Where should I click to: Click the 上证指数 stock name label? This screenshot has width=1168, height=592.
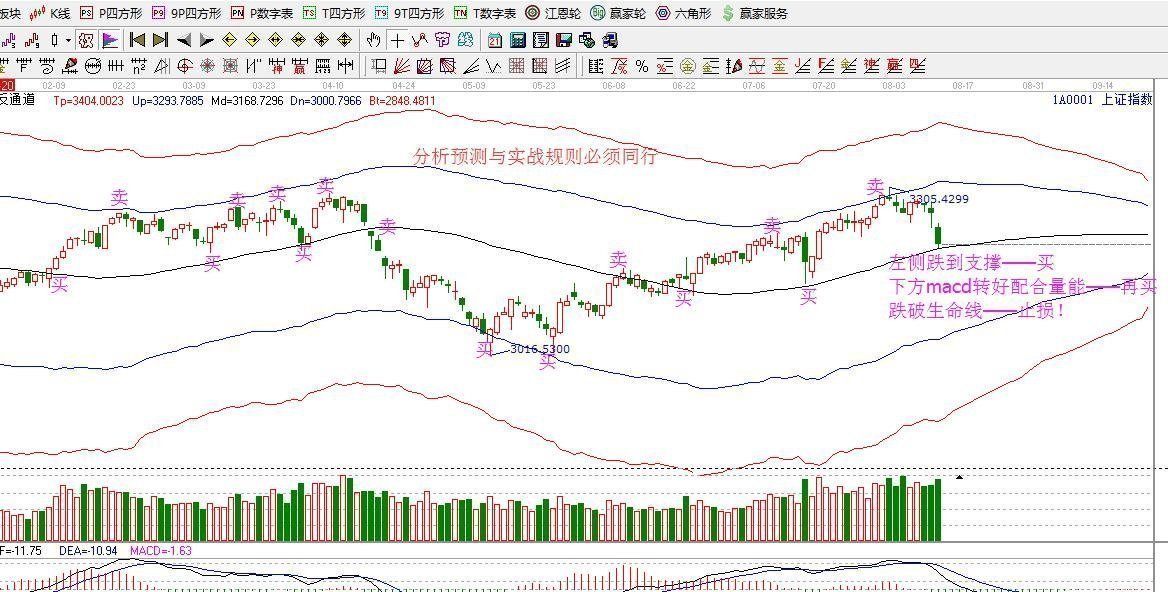(1127, 100)
